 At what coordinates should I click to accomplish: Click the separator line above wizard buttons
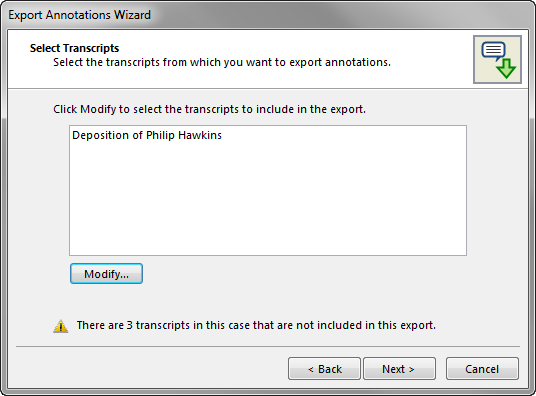click(x=268, y=346)
